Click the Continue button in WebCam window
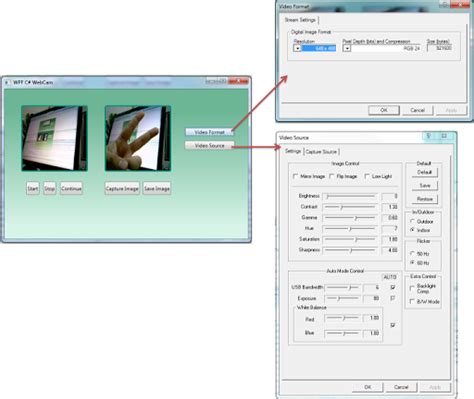The image size is (474, 399). [x=71, y=189]
